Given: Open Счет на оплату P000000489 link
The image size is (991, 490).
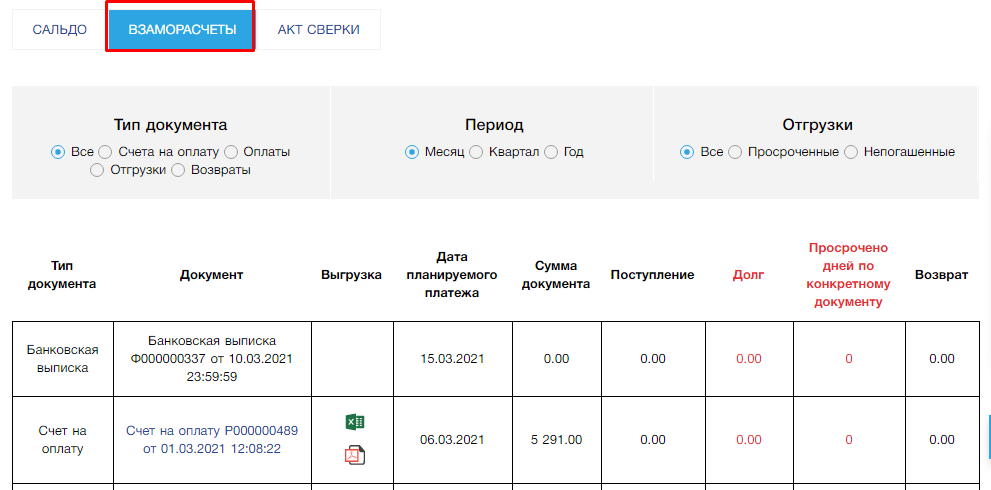Looking at the screenshot, I should tap(212, 439).
